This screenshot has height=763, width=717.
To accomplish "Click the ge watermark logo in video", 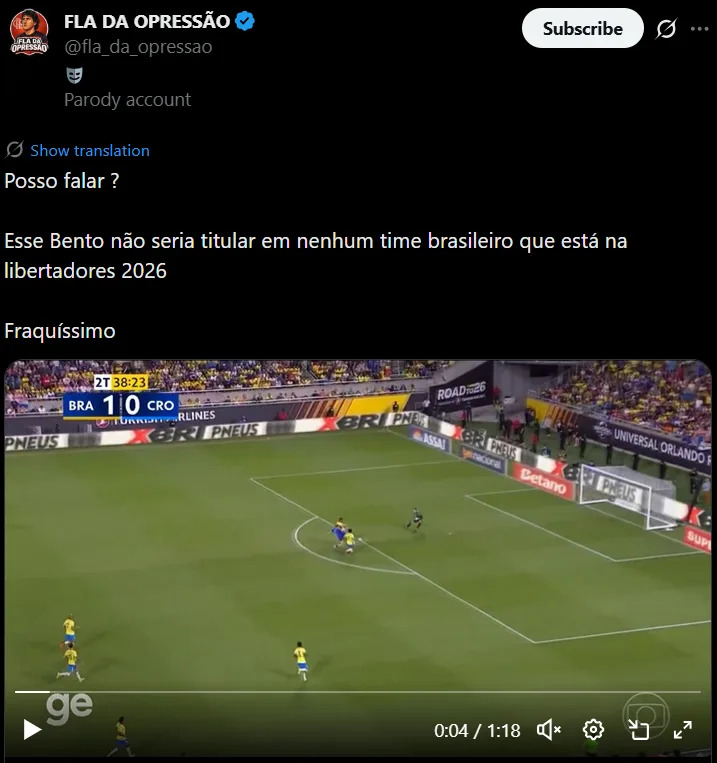I will pos(69,708).
